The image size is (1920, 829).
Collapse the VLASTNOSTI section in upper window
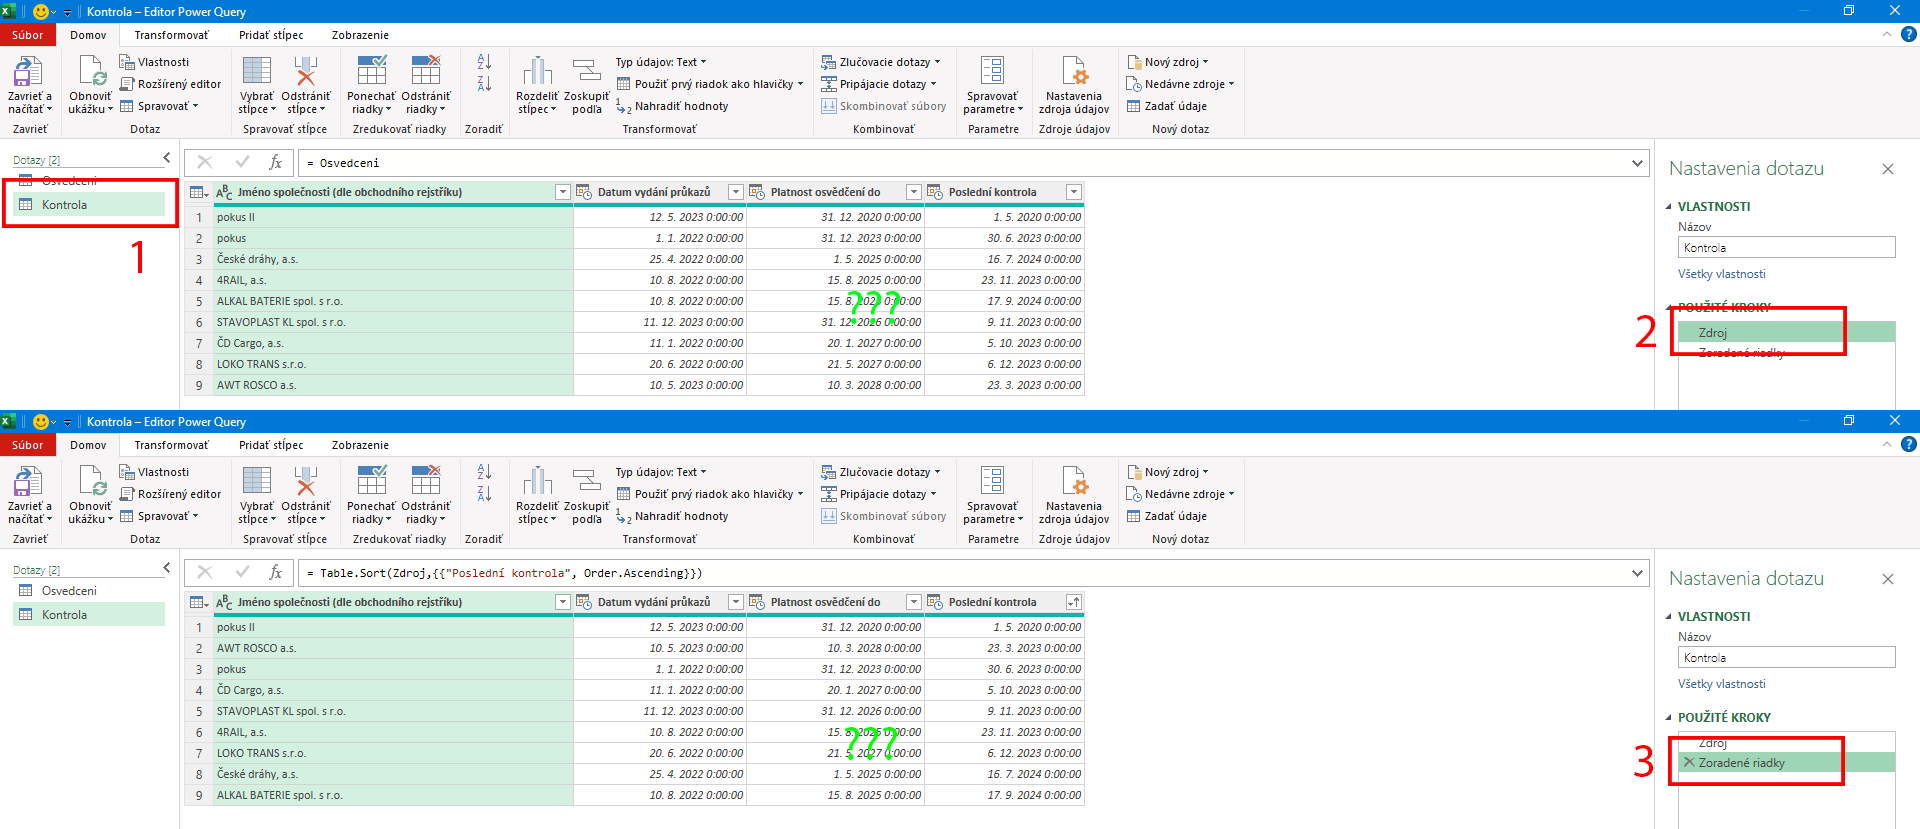coord(1668,207)
